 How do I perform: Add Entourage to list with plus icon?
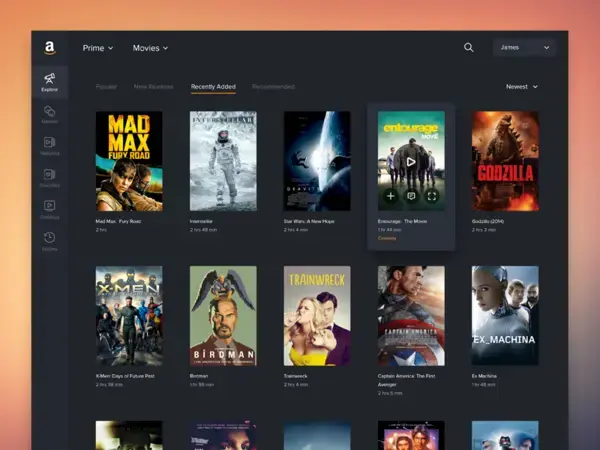[390, 196]
